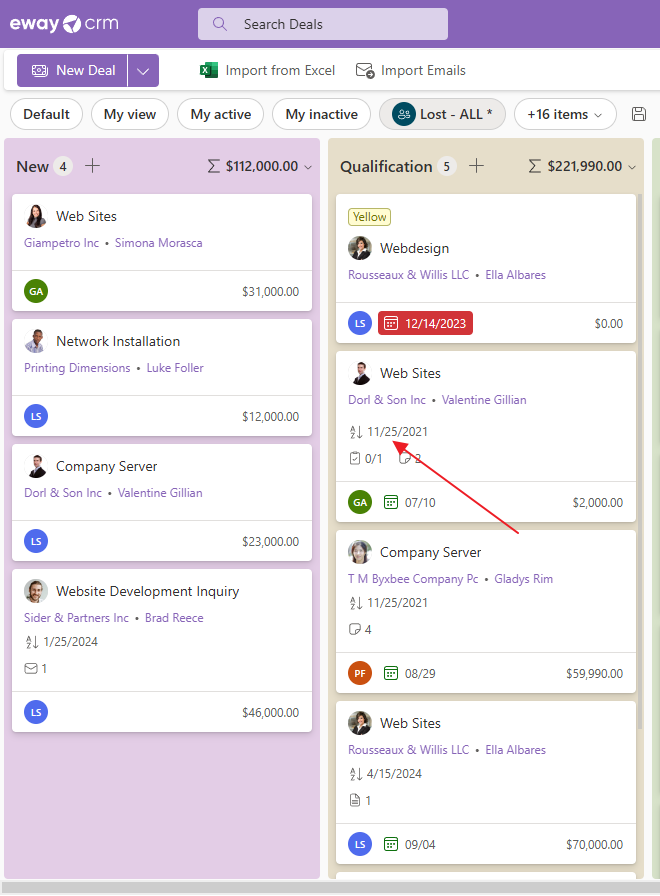Screen dimensions: 660x896
Task: Click the GA owner badge on $31,000.00 card
Action: (x=36, y=291)
